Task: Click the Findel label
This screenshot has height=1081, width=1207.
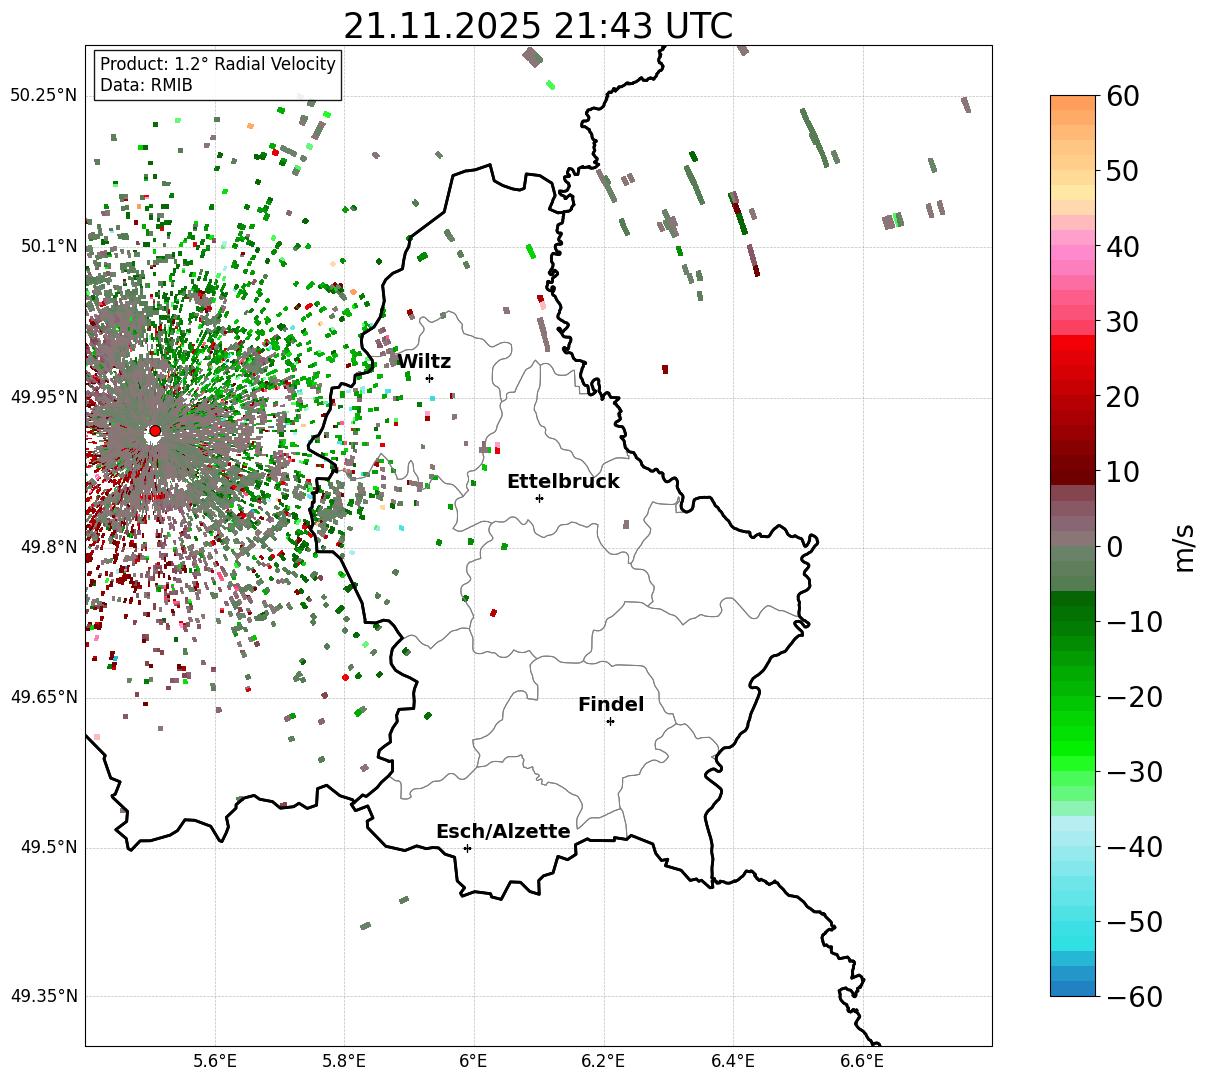Action: point(611,704)
